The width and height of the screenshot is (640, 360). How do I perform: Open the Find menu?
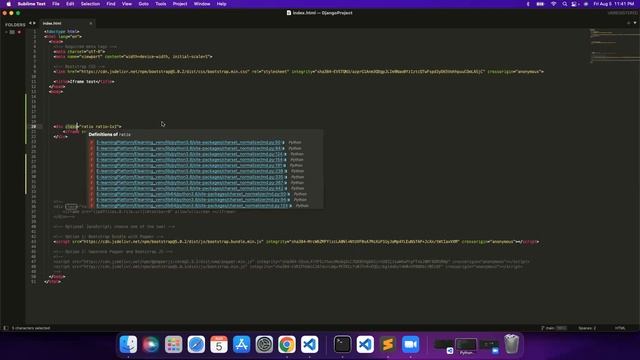[111, 4]
